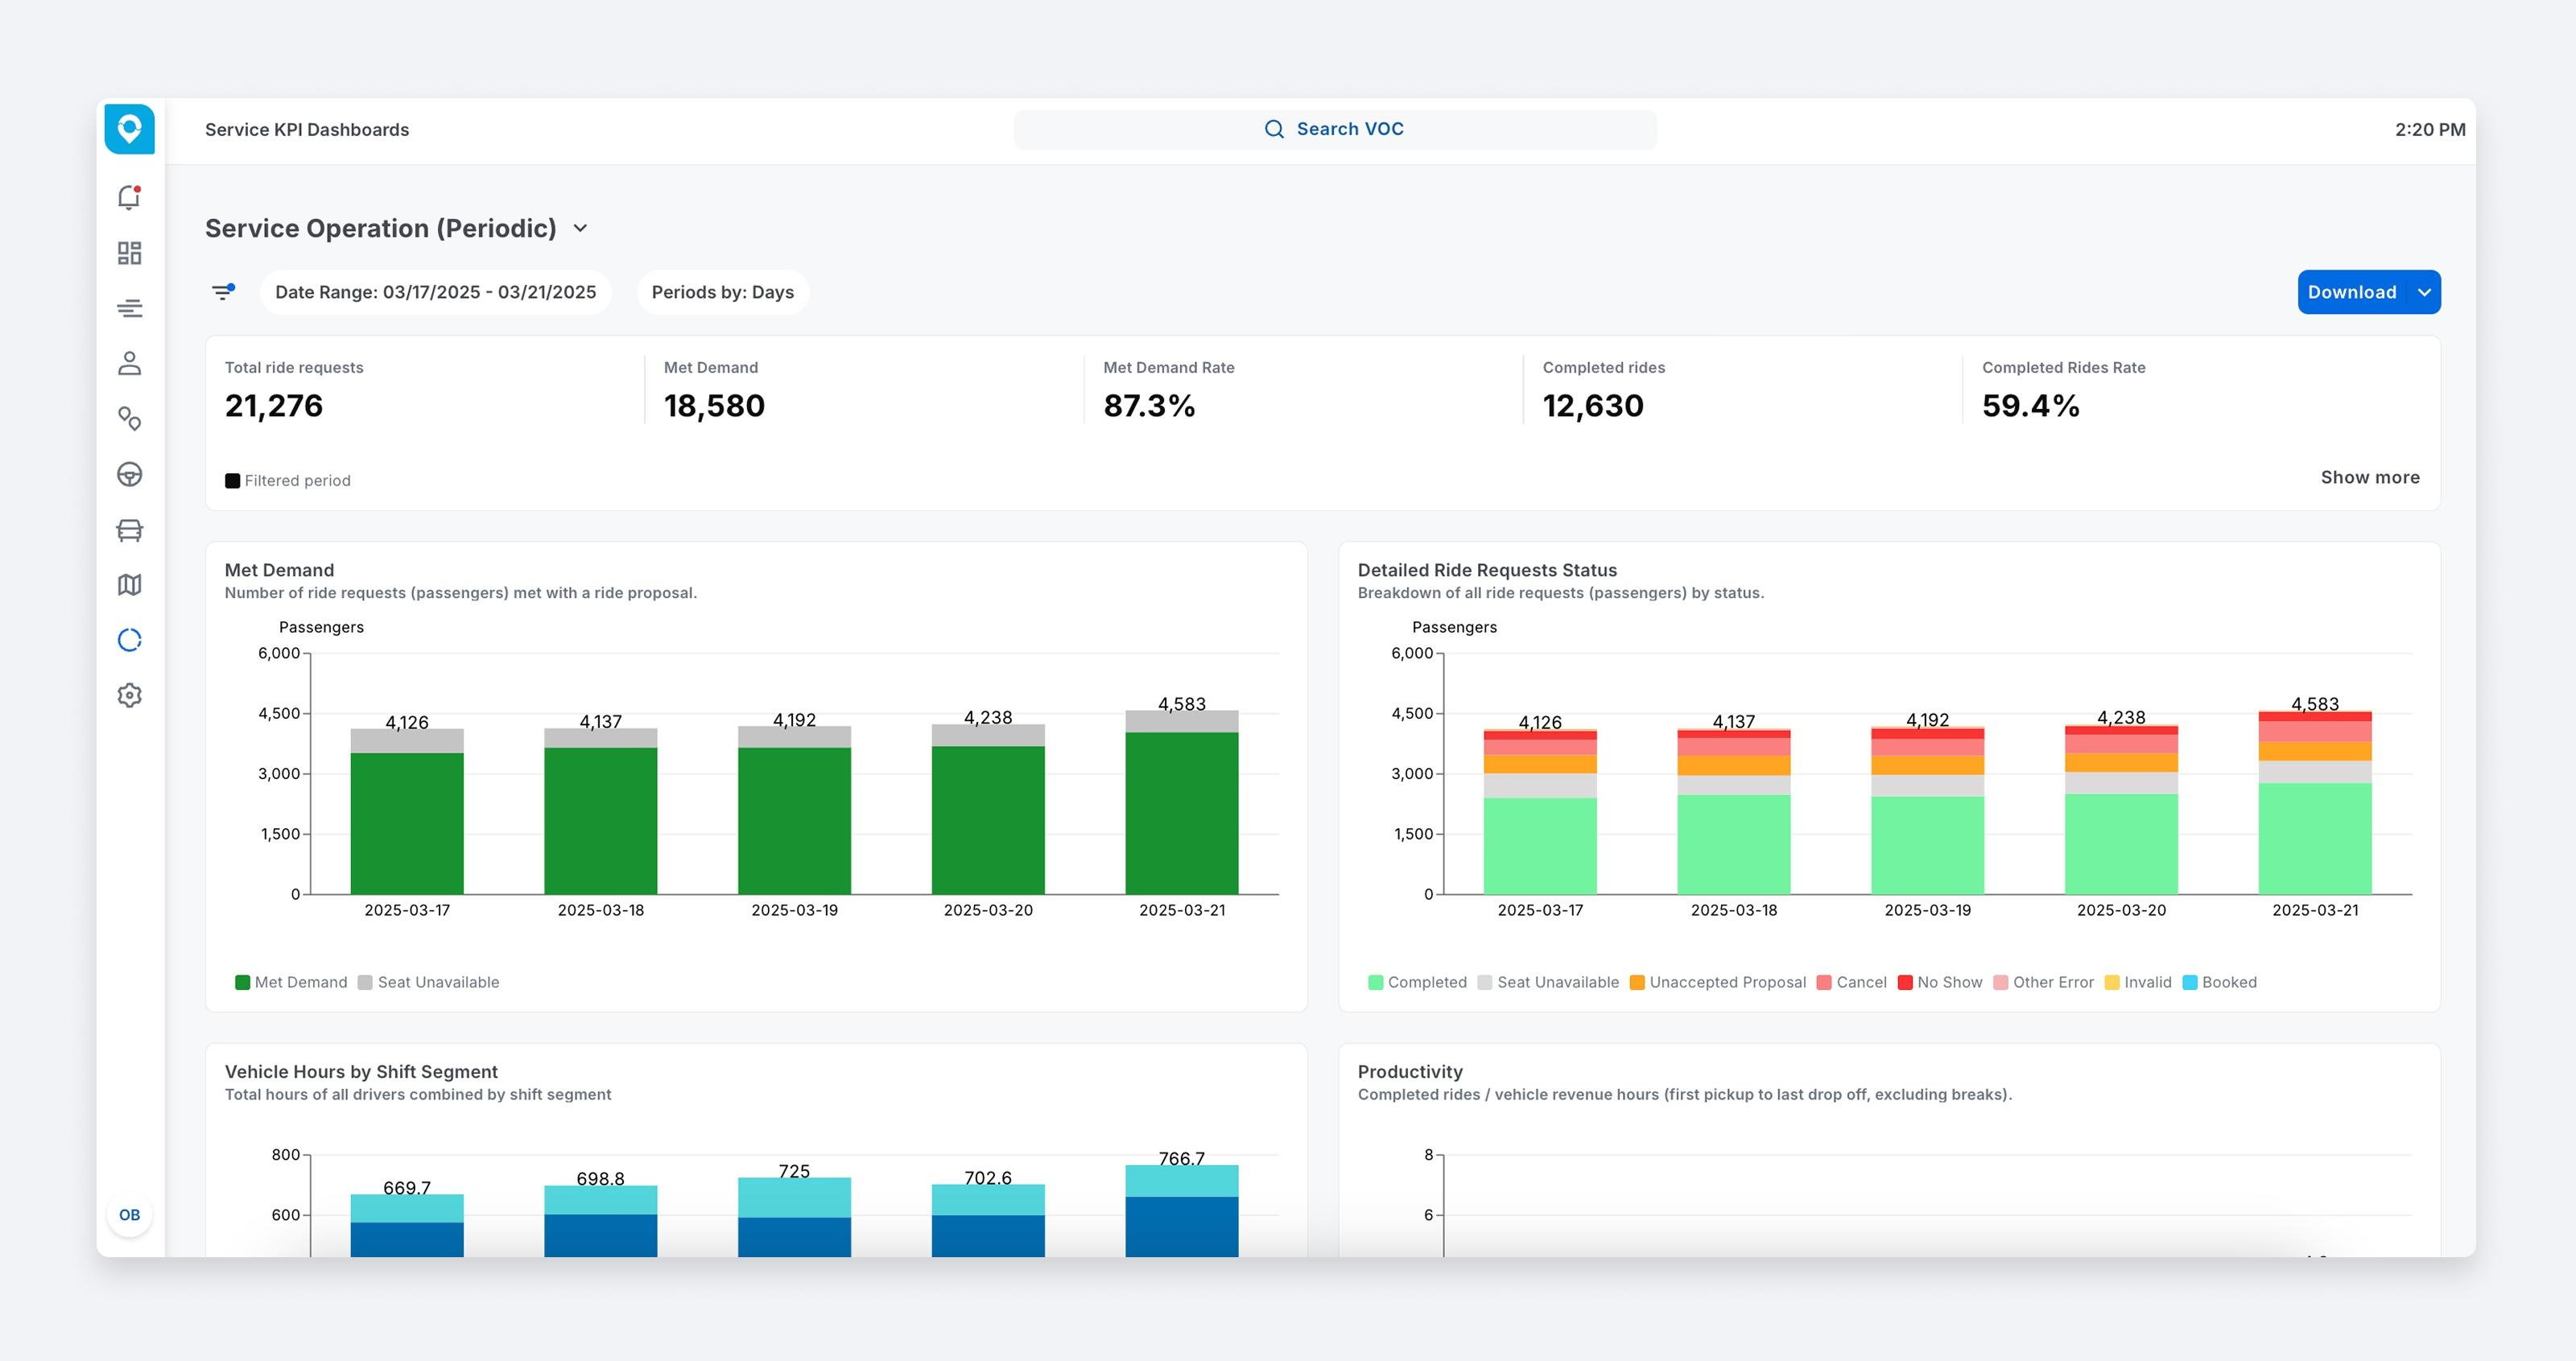
Task: Click the app logo home icon
Action: (x=129, y=129)
